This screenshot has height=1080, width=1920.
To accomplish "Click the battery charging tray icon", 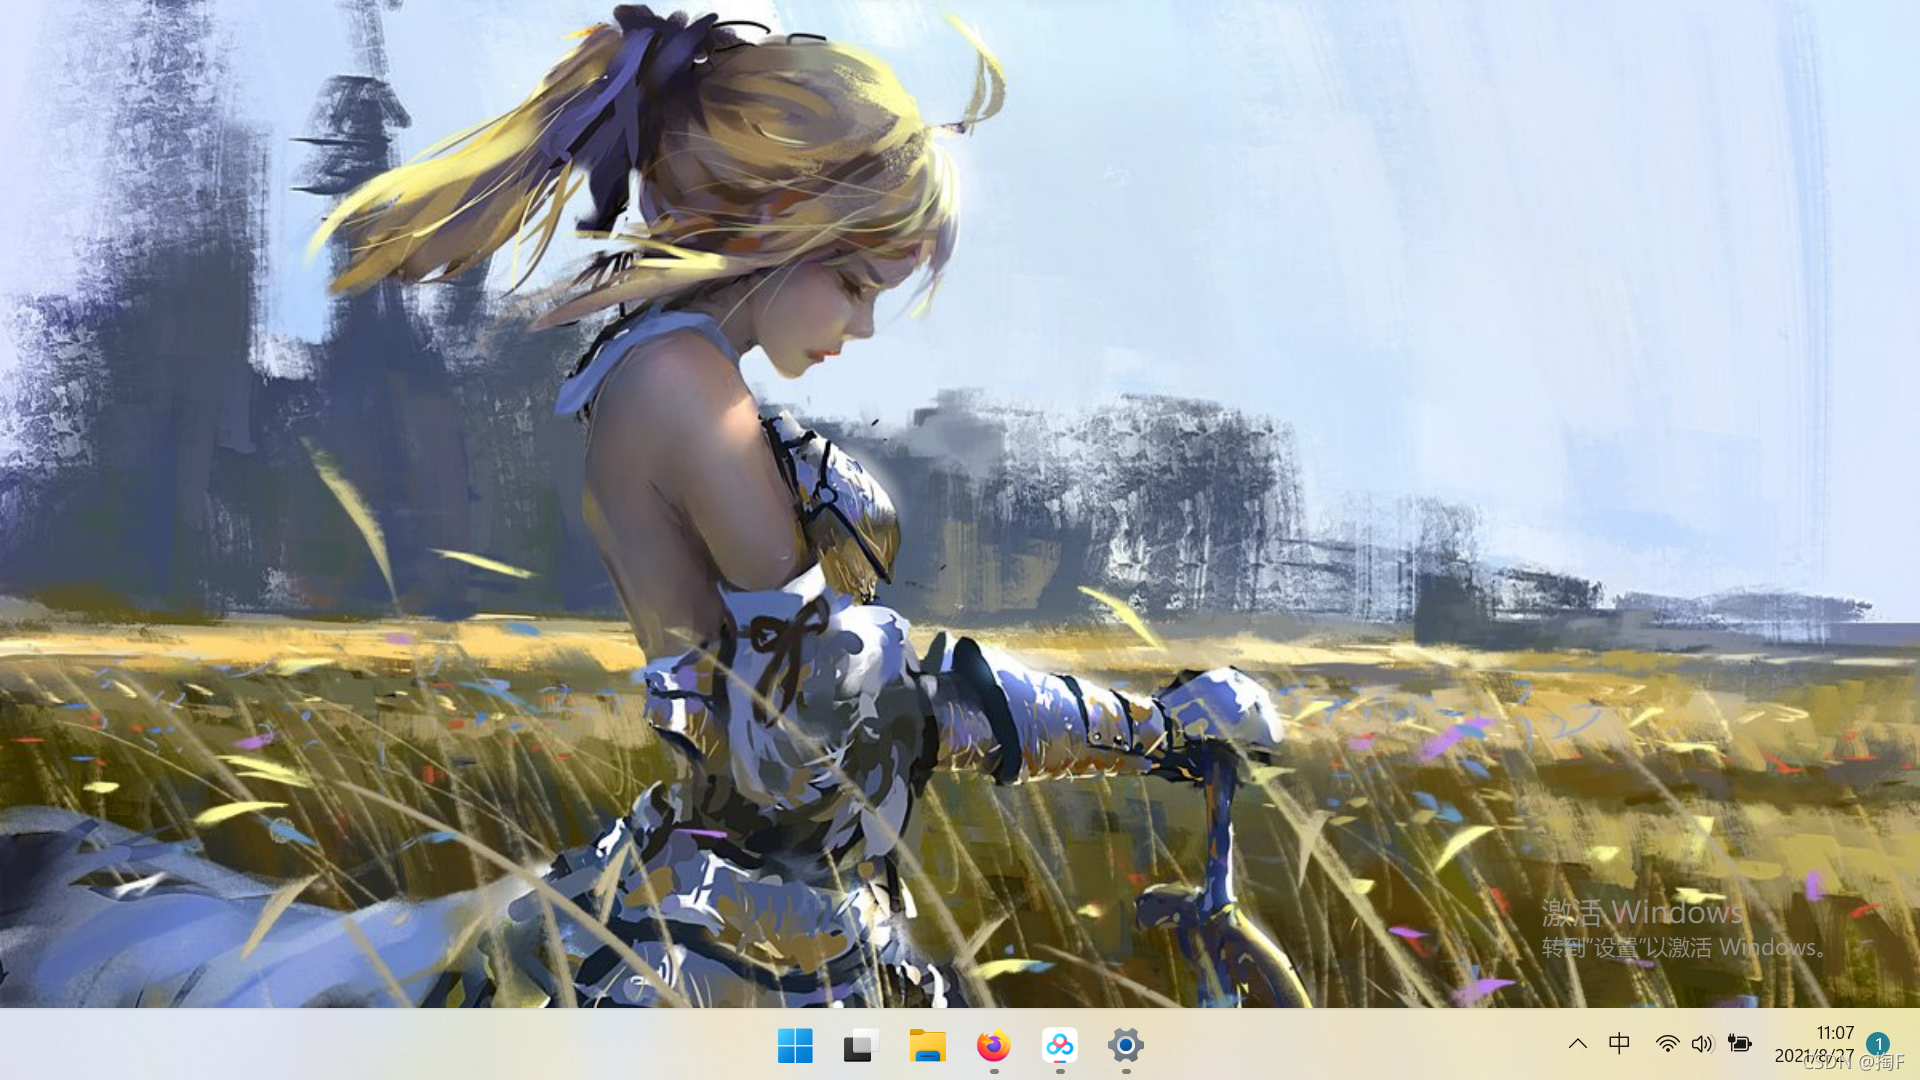I will click(1739, 1044).
